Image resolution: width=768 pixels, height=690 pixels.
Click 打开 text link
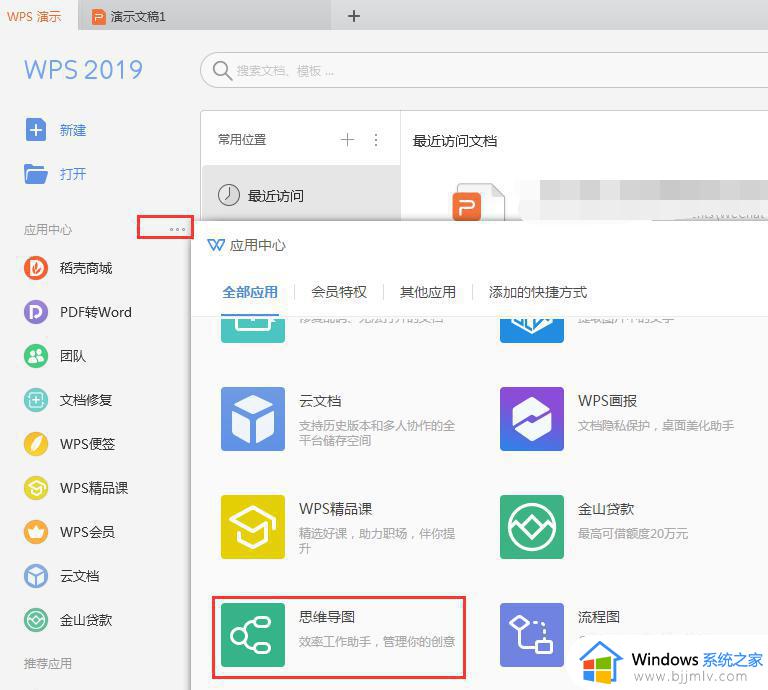[73, 174]
